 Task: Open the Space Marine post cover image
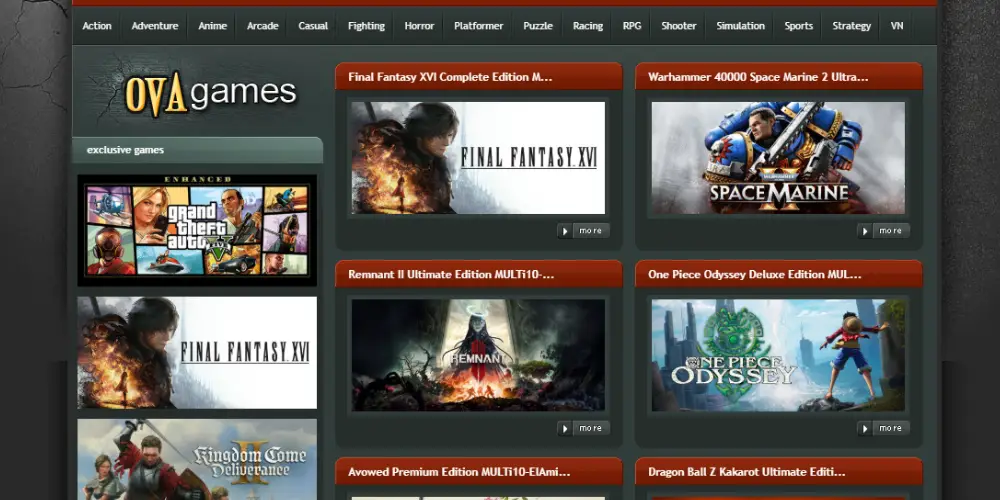tap(778, 158)
